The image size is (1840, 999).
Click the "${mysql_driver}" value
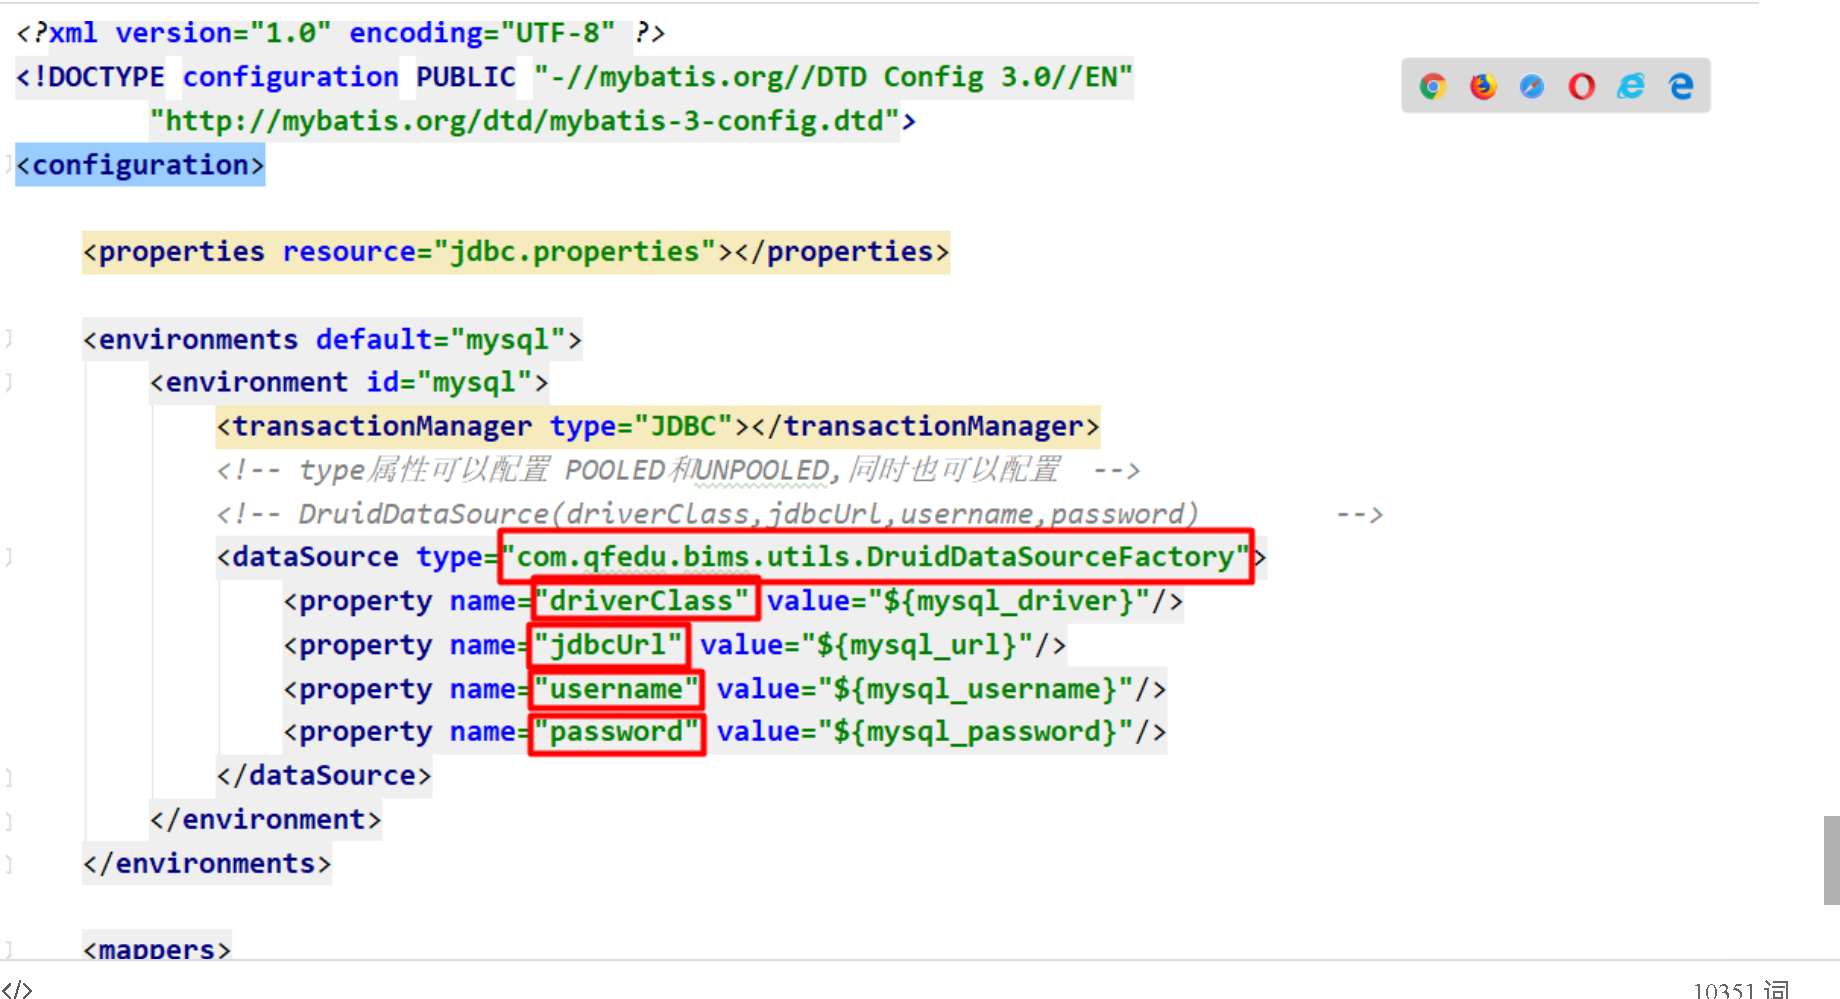click(1008, 601)
